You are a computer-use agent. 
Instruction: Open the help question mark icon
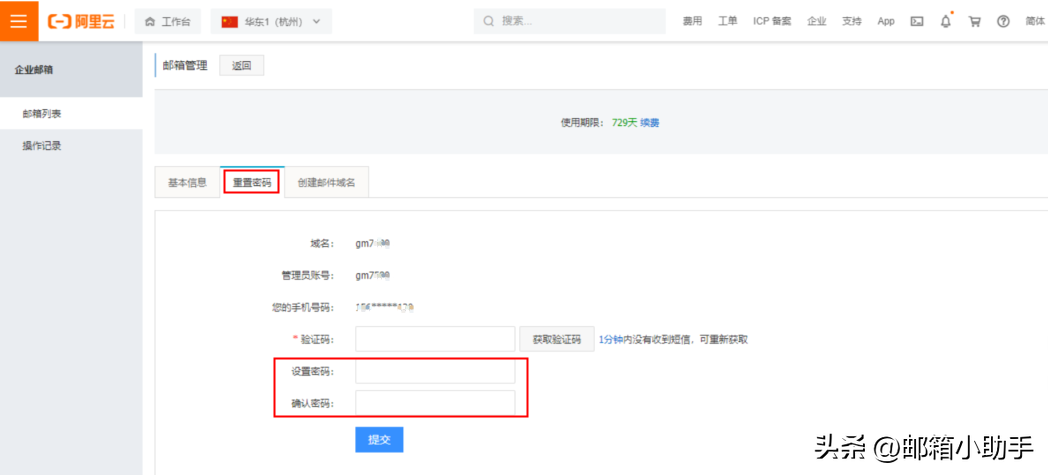tap(1003, 21)
